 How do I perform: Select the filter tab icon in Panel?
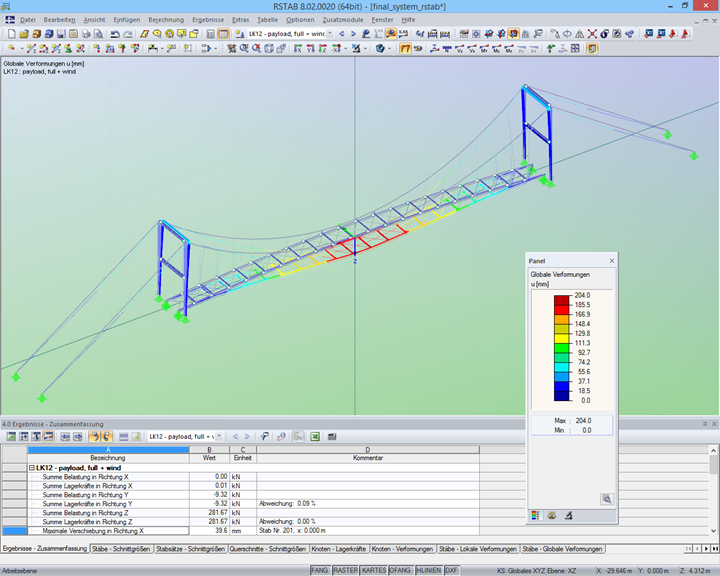tap(568, 515)
